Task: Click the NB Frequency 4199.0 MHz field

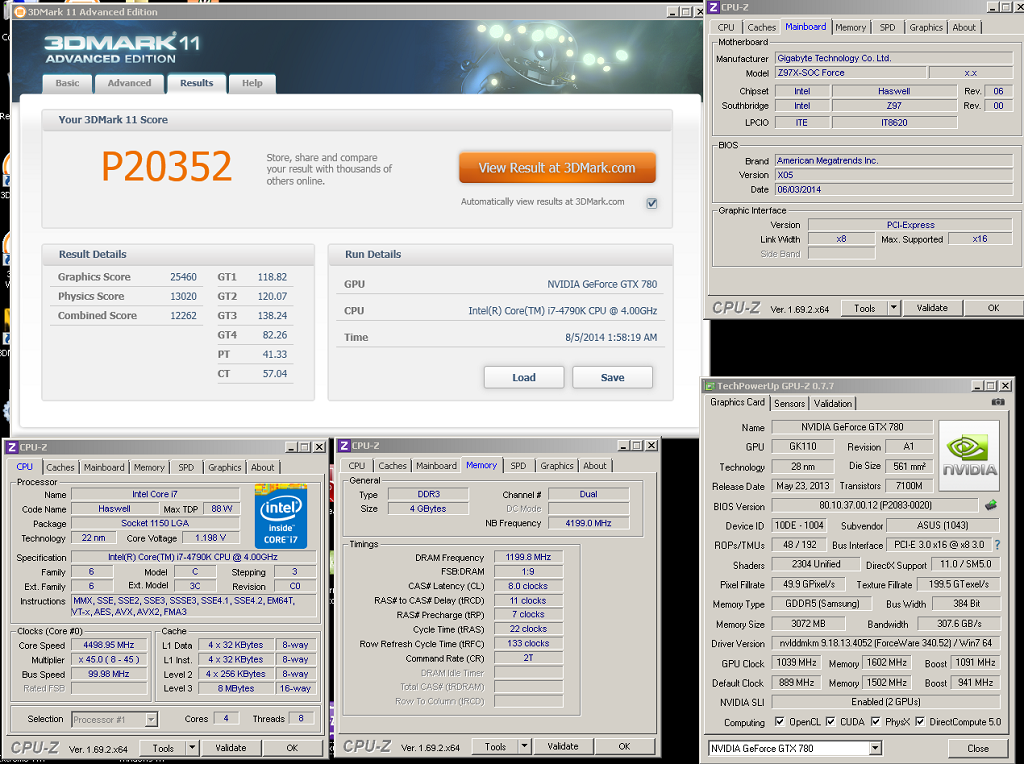Action: pos(588,523)
